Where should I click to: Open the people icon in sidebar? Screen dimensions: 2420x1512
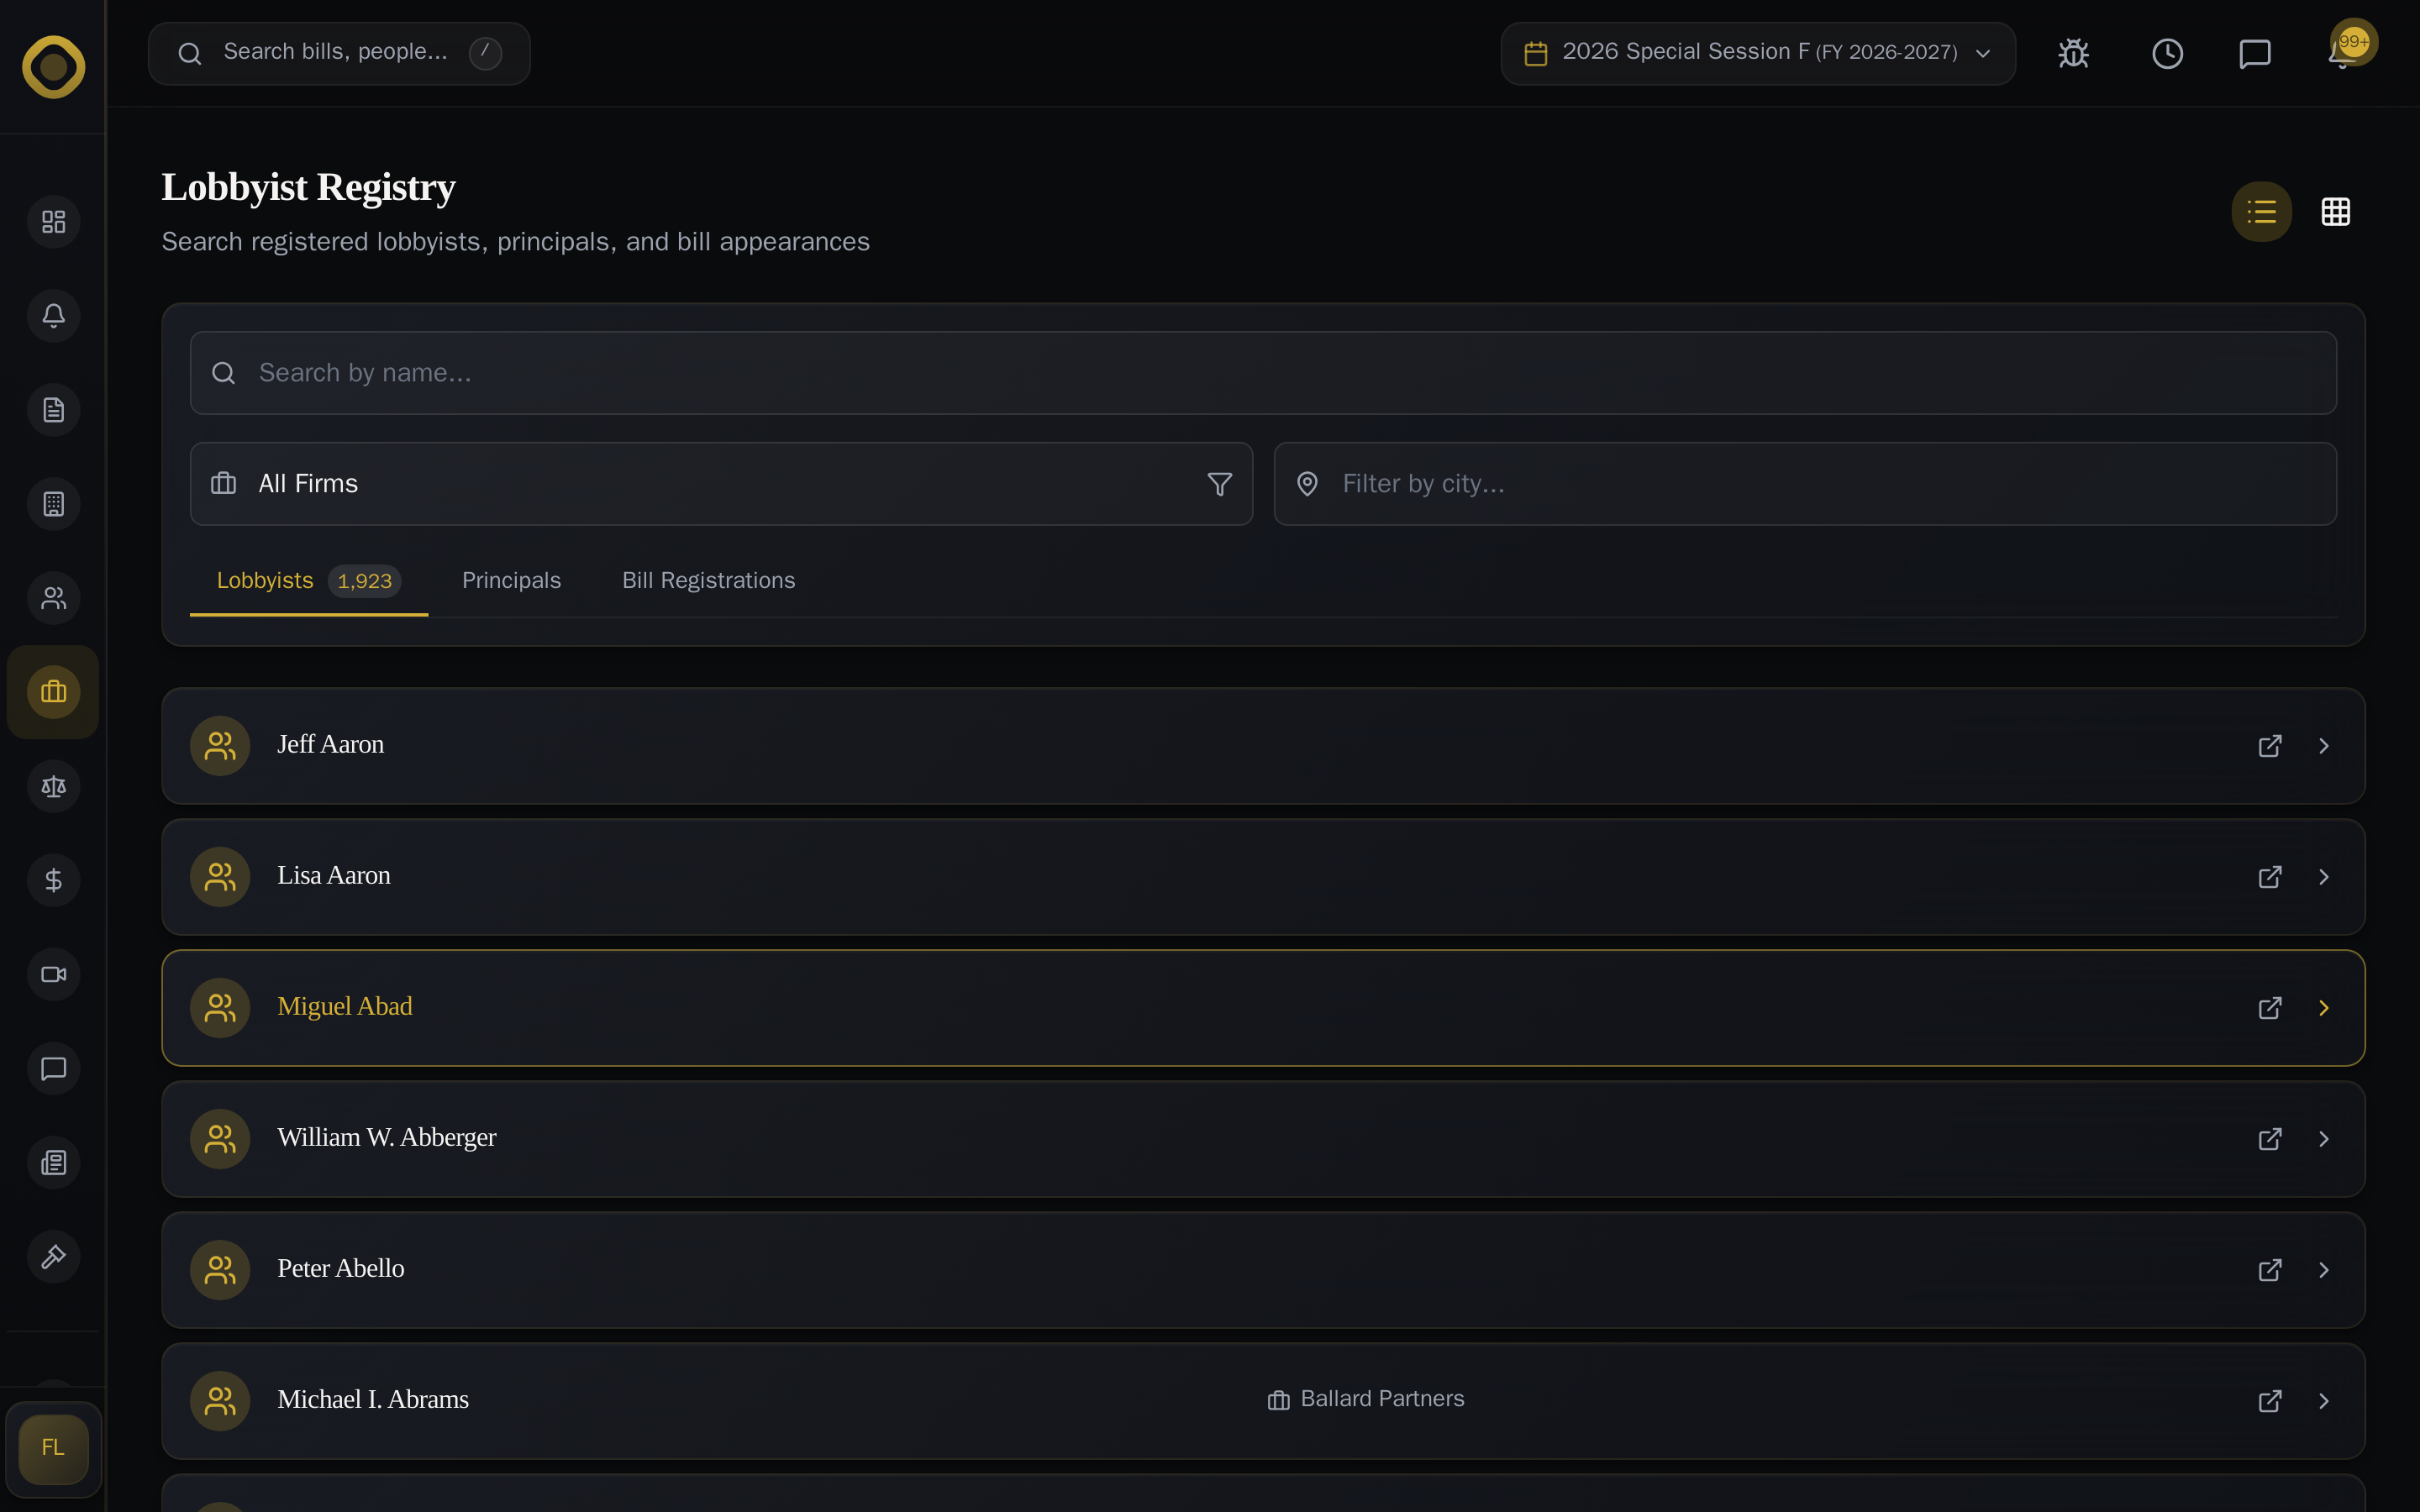click(x=53, y=598)
